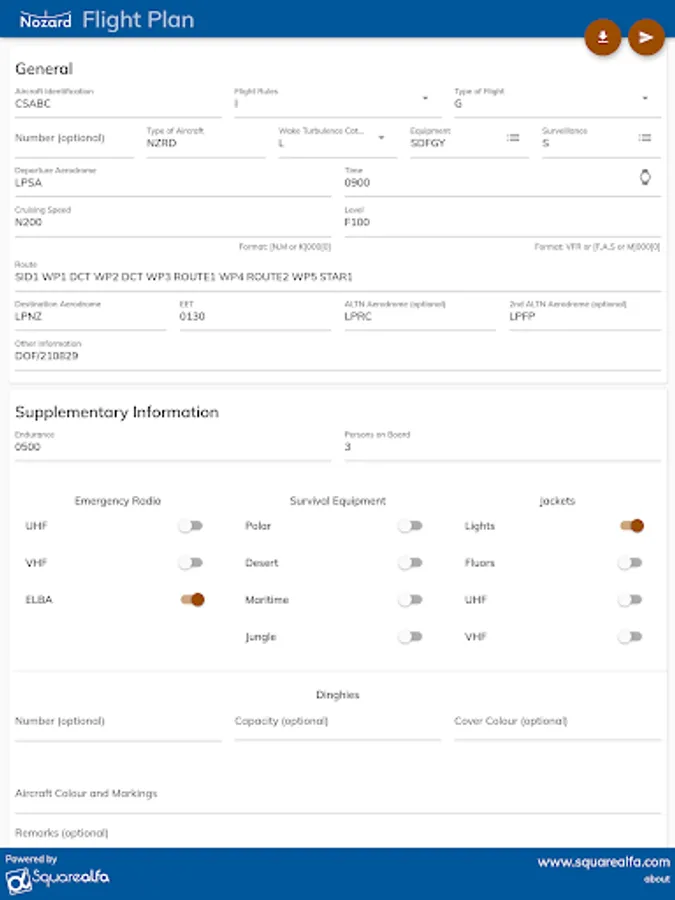This screenshot has width=675, height=900.
Task: Turn off the jacket Lights switch
Action: [x=631, y=526]
